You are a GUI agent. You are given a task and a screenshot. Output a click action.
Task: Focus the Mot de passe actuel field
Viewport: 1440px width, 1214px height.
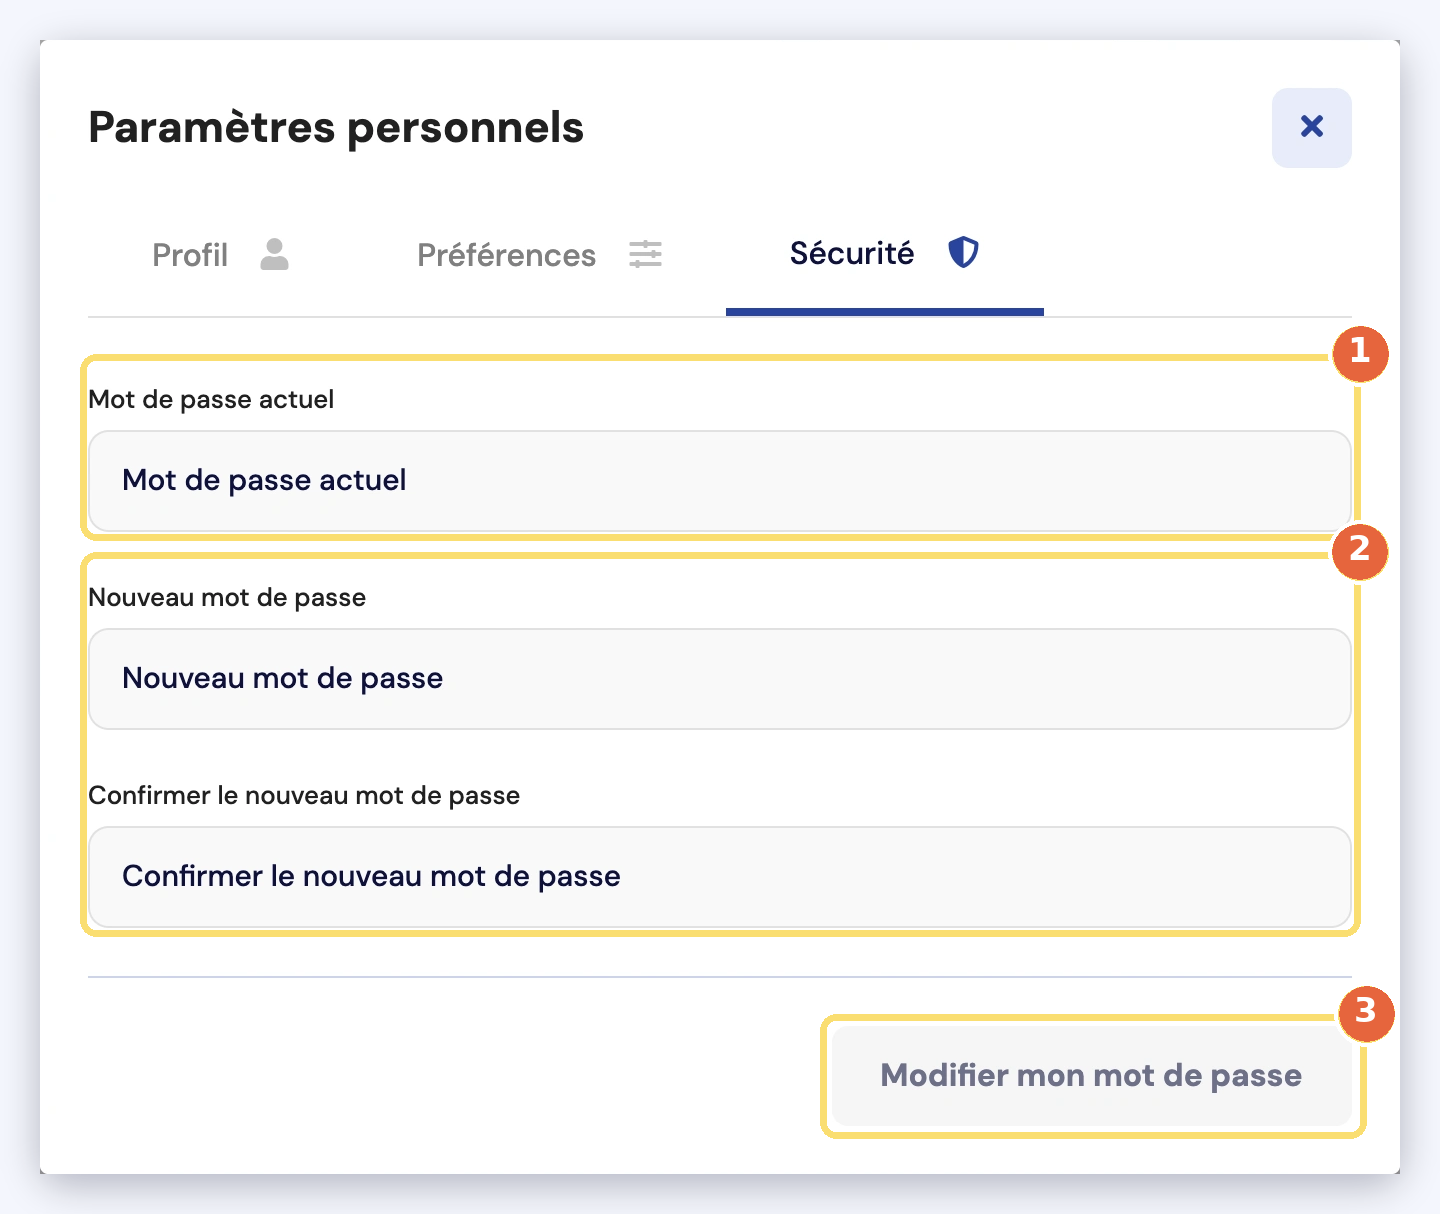(720, 481)
